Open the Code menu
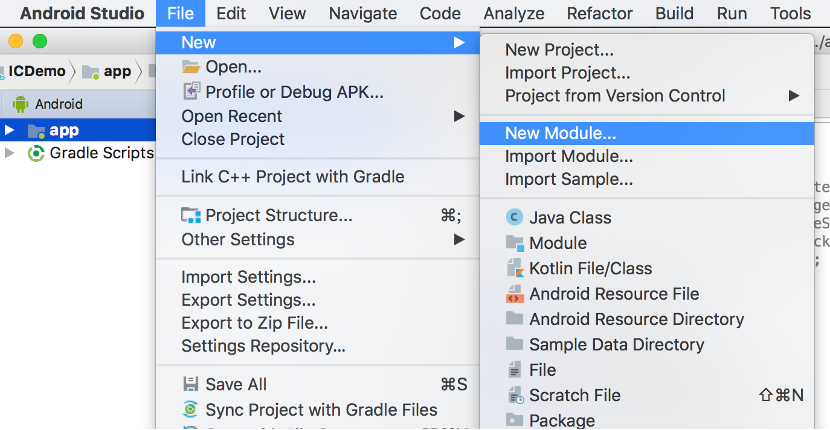830x430 pixels. click(439, 13)
